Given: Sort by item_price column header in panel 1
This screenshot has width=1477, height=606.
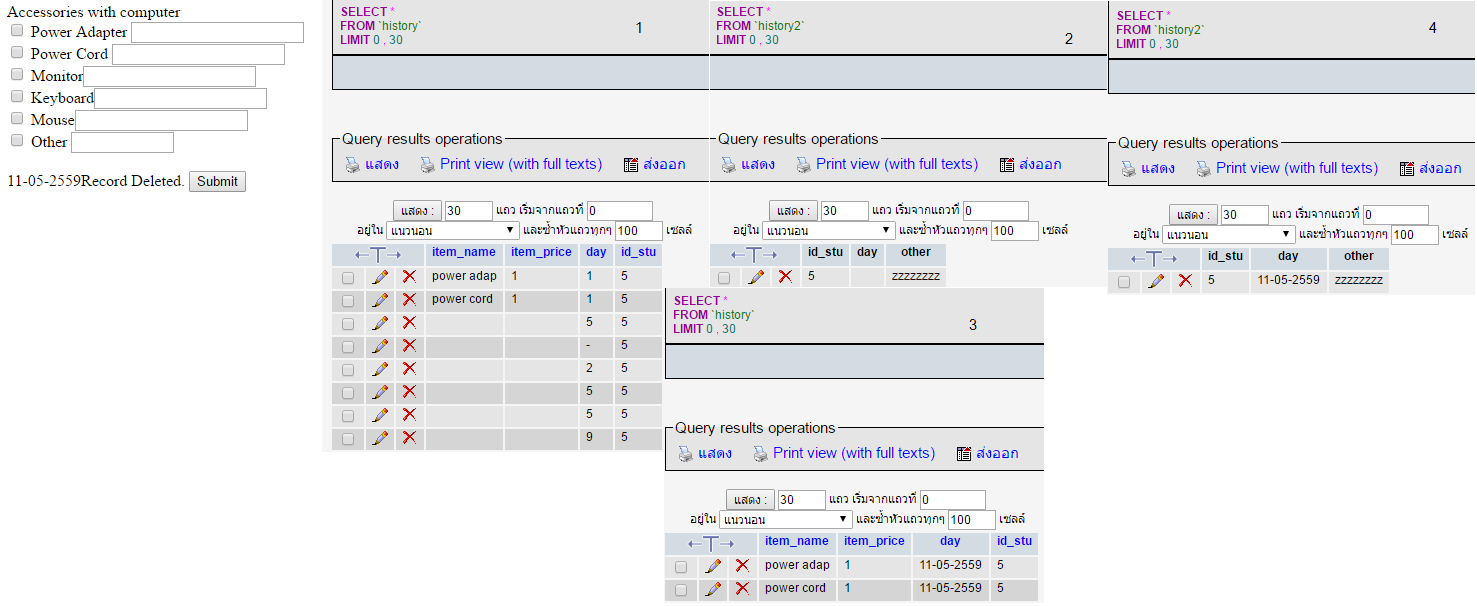Looking at the screenshot, I should (x=541, y=252).
